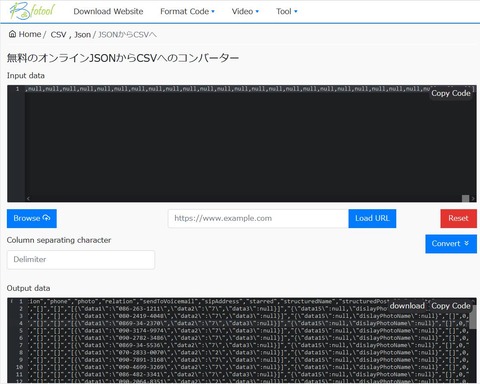Click the output editor vertical scrollbar

473,318
